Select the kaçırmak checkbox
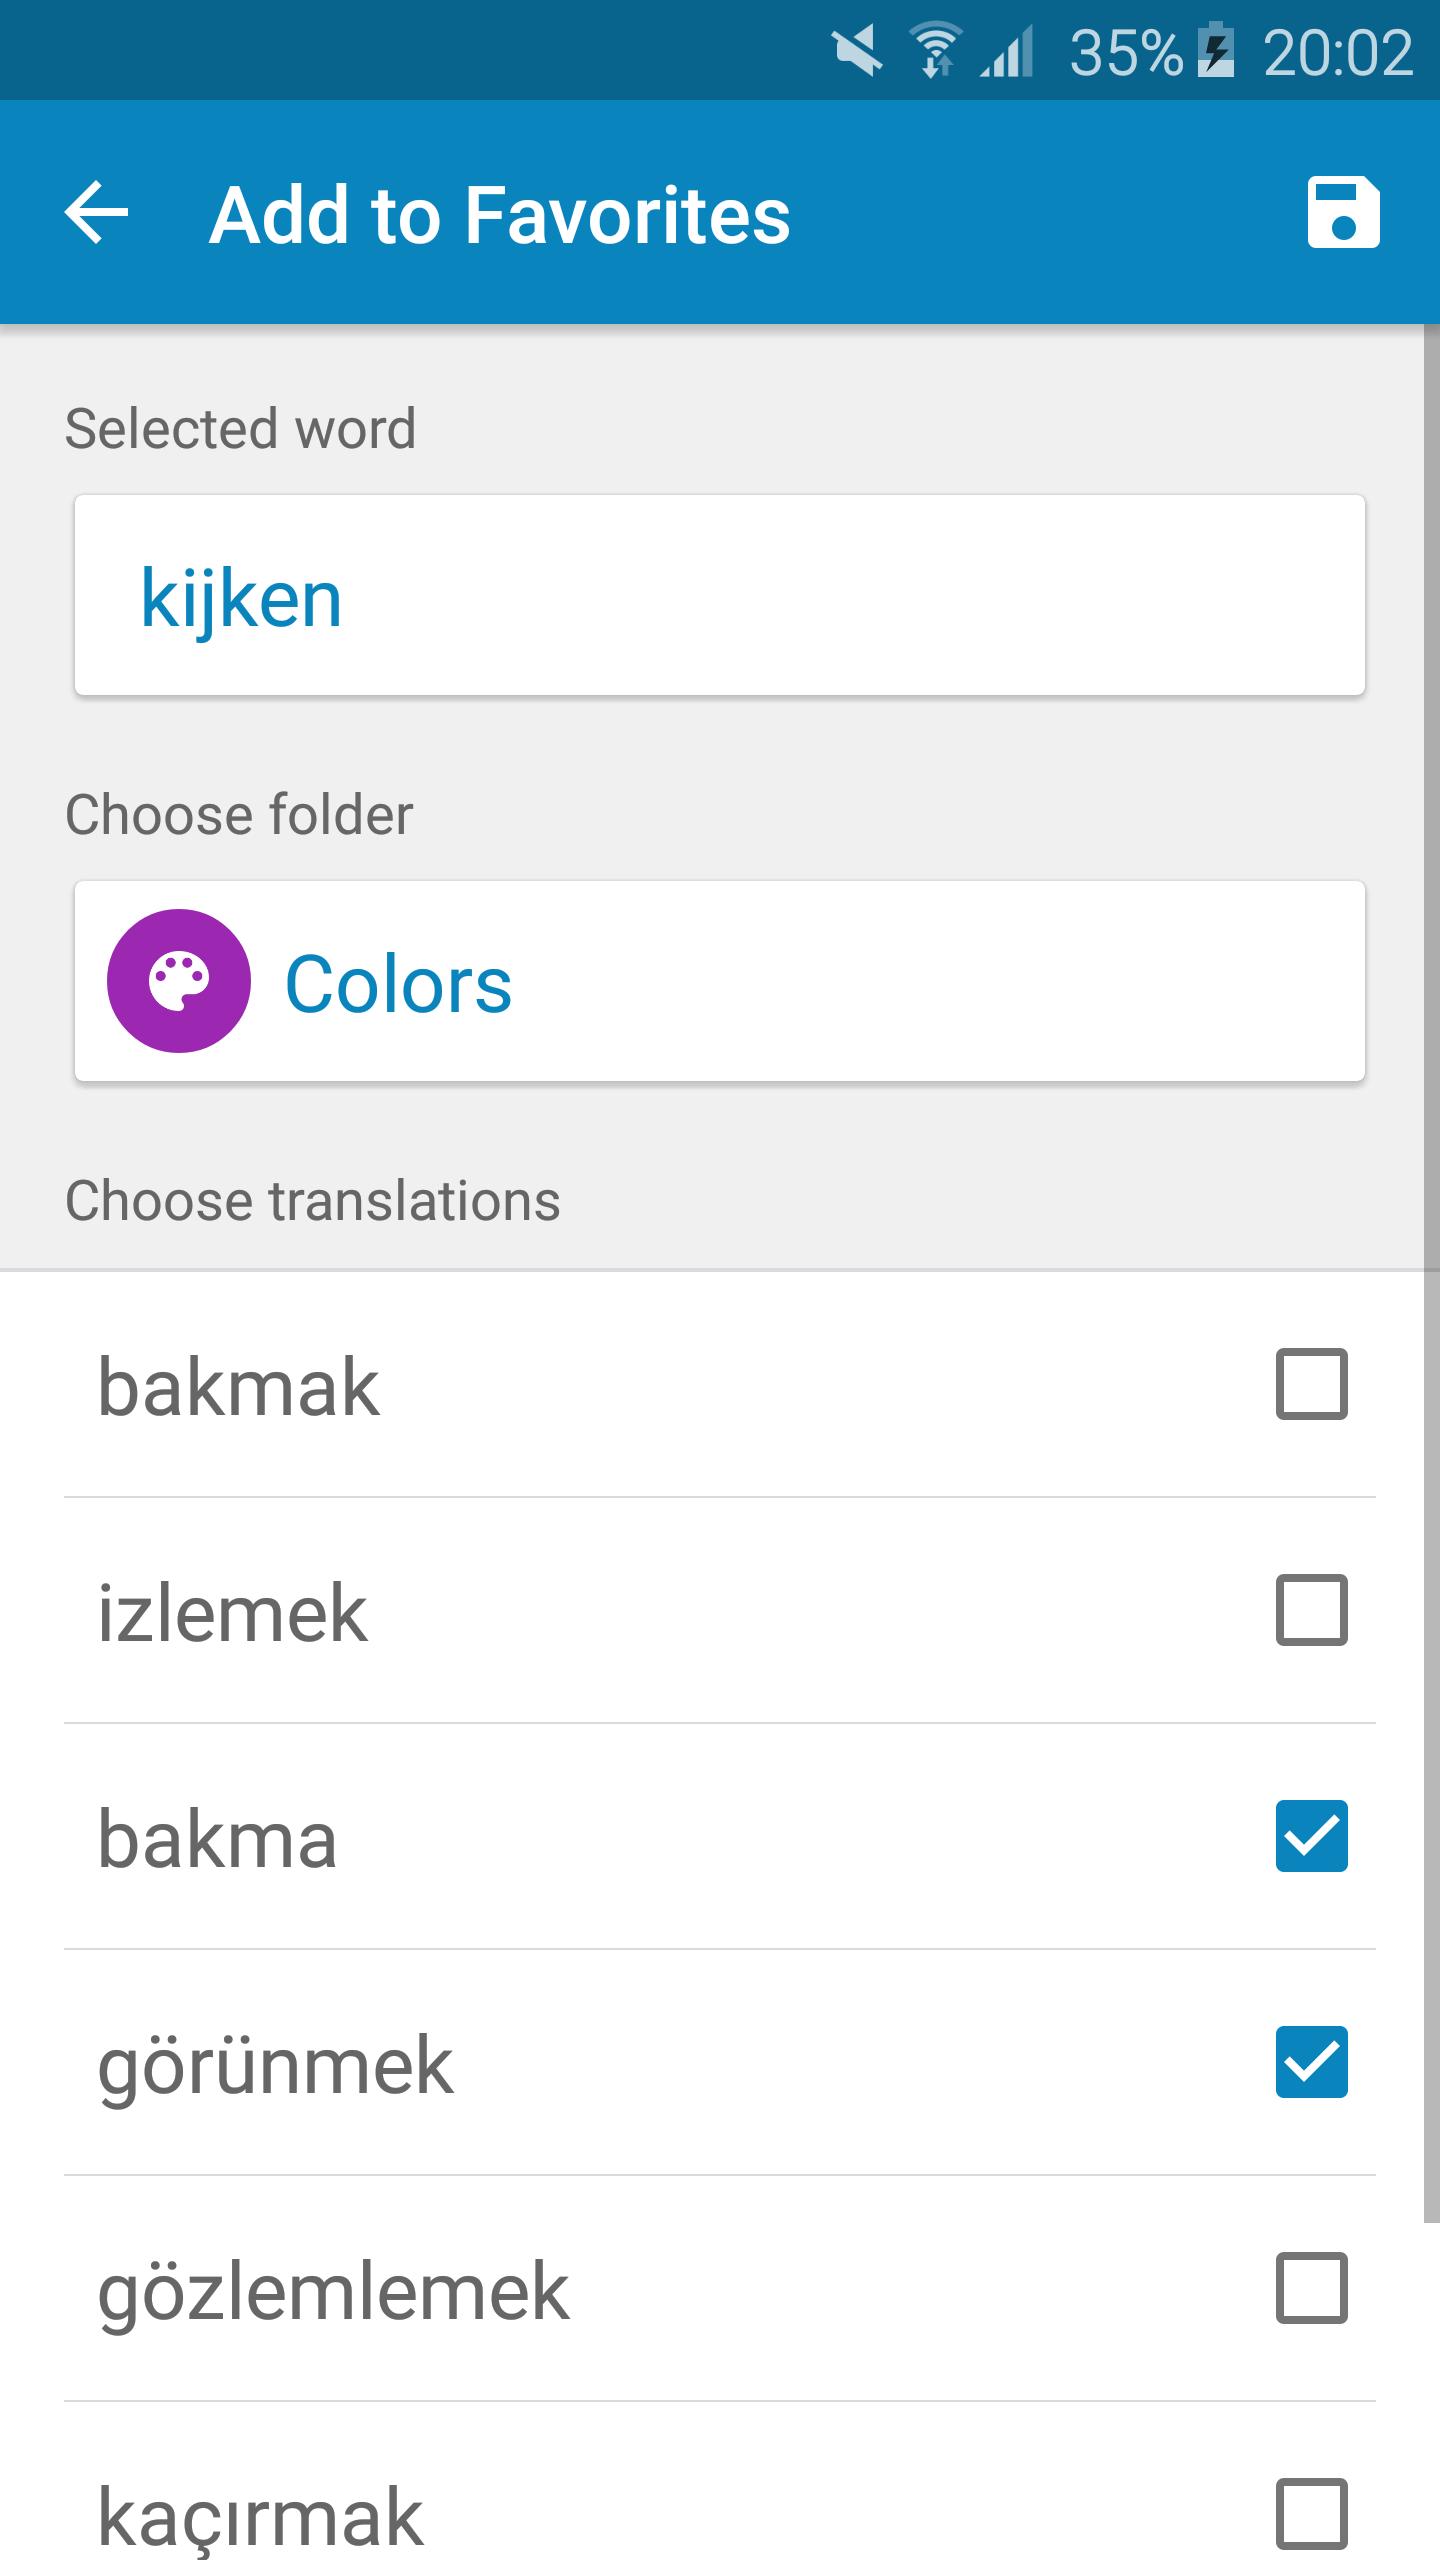This screenshot has height=2560, width=1440. 1311,2514
